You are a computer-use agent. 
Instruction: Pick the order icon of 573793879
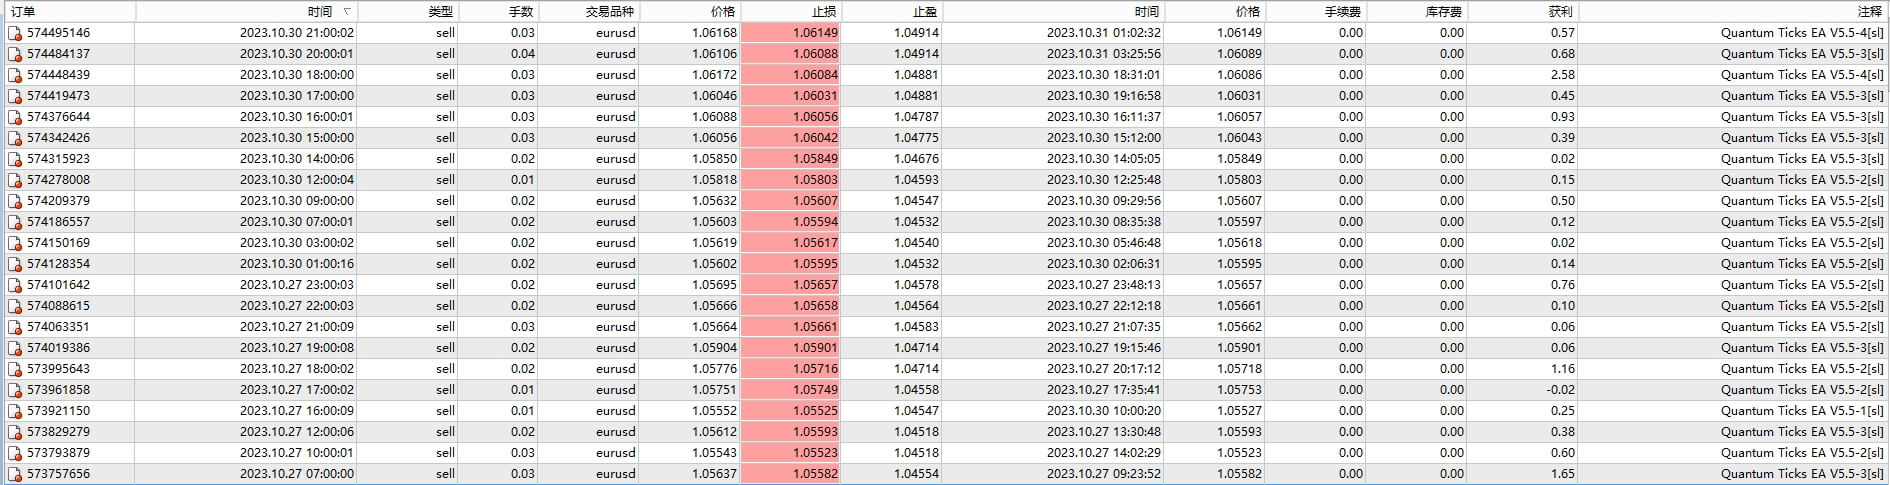tap(15, 453)
